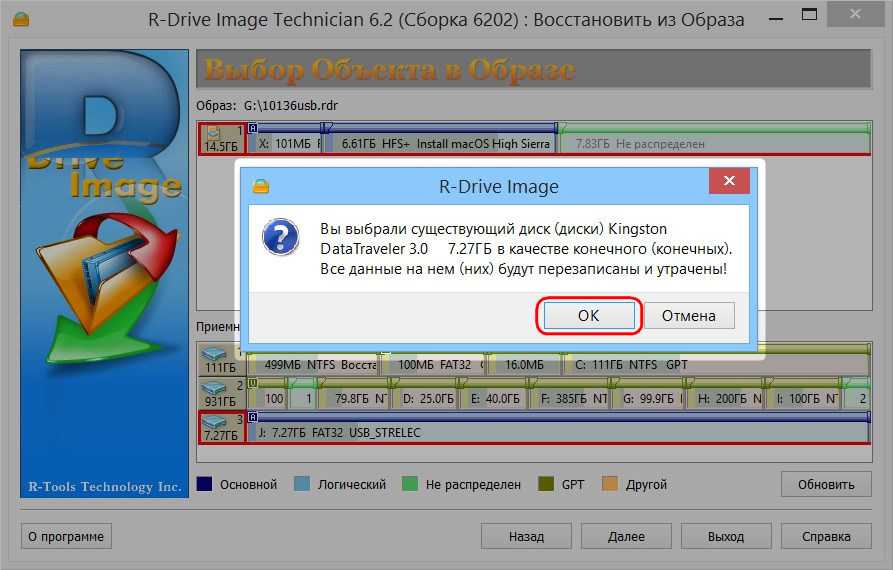Select the C: 111ГБ NTFS partition

(715, 365)
